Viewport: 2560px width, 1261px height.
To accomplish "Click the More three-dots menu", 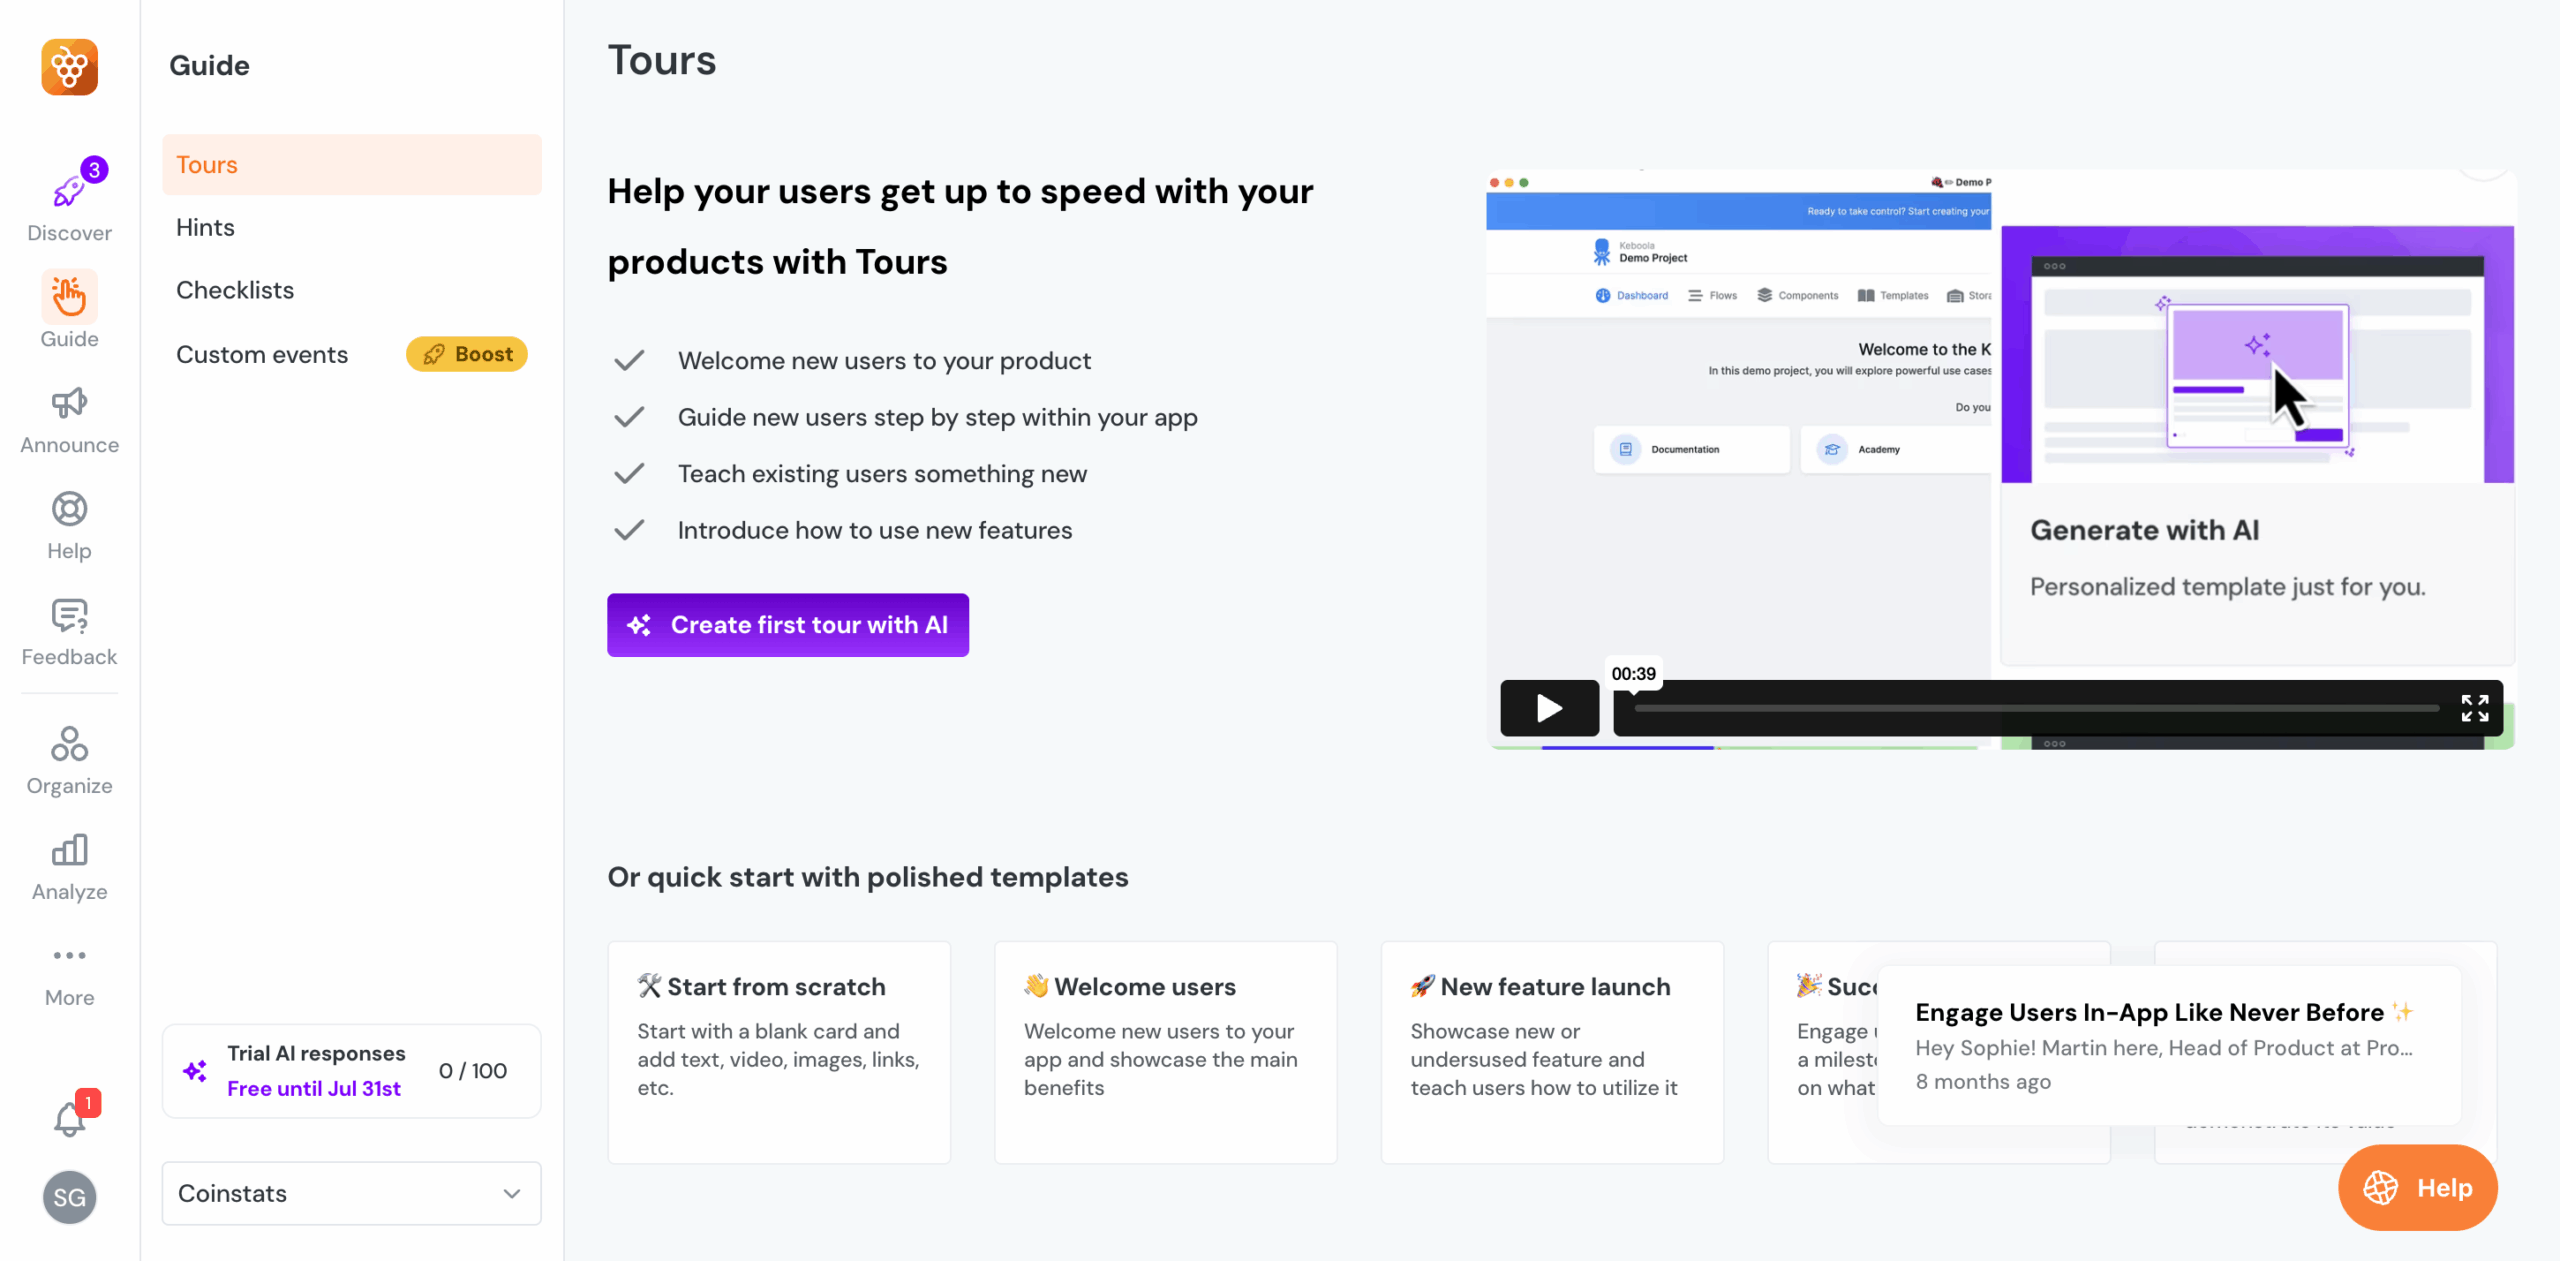I will [x=69, y=956].
